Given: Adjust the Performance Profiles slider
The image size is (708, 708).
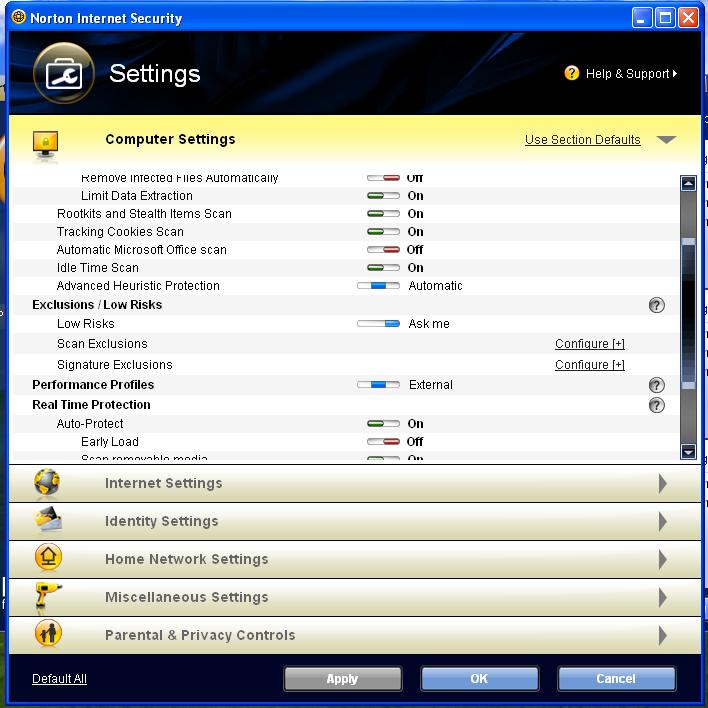Looking at the screenshot, I should click(378, 385).
